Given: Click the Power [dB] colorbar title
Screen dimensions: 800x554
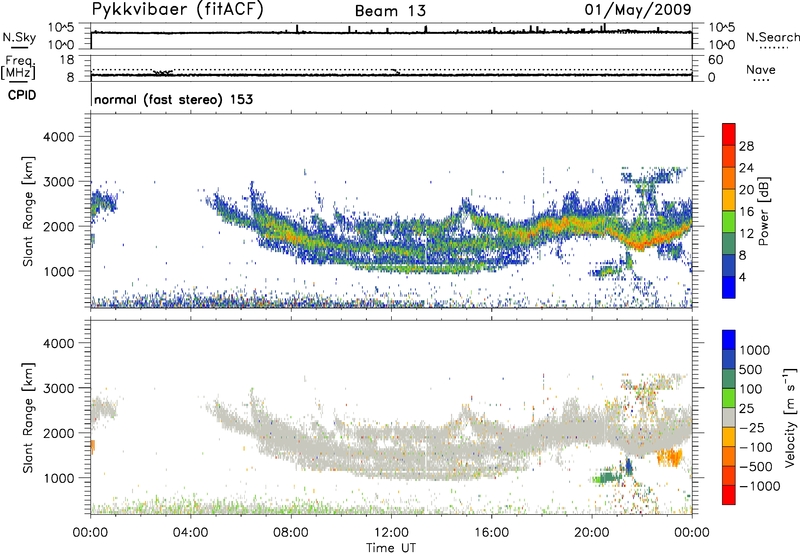Looking at the screenshot, I should point(763,211).
